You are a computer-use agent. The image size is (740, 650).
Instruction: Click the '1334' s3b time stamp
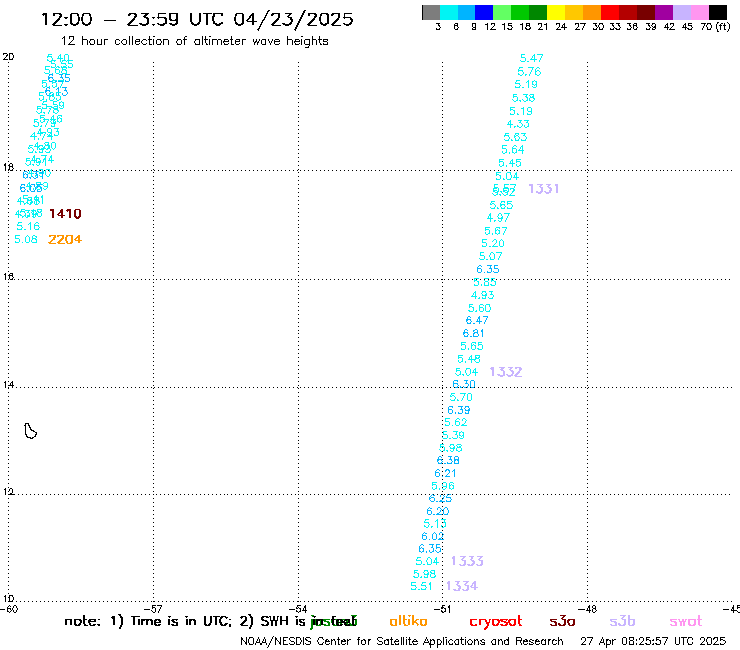[x=462, y=586]
